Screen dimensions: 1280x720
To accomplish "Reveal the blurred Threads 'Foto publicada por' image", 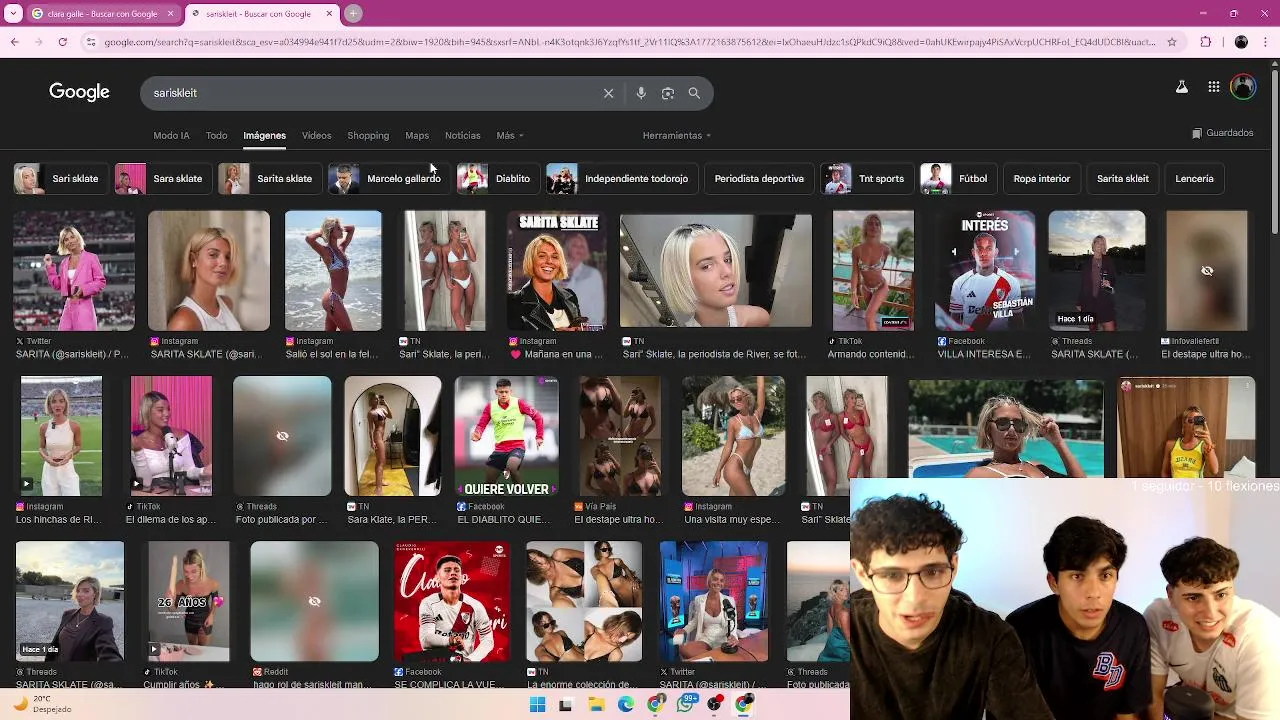I will pos(282,436).
